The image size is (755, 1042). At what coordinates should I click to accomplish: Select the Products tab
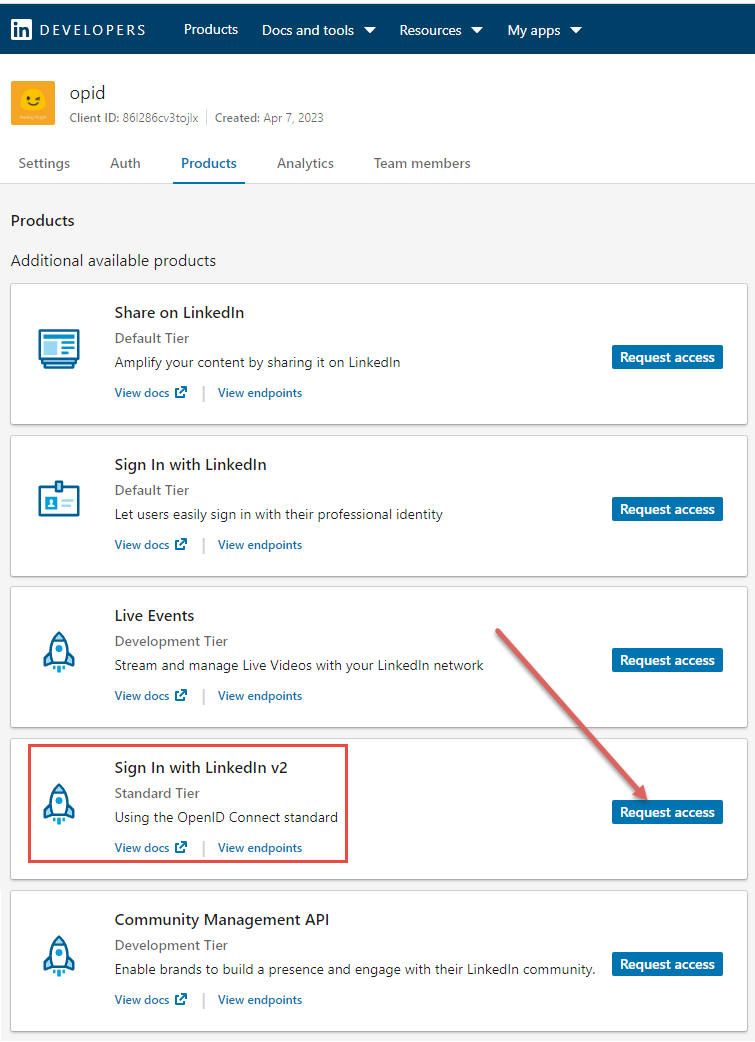[x=209, y=163]
